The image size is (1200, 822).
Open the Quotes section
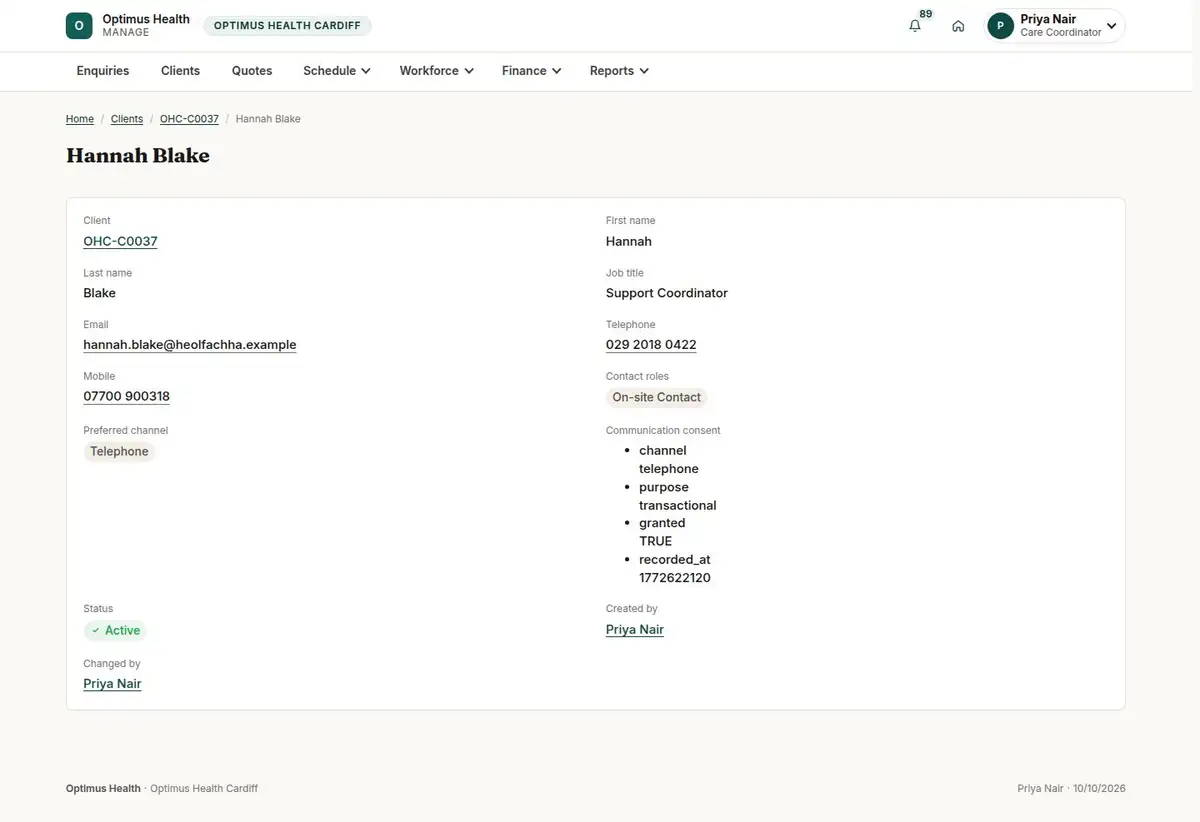click(x=252, y=71)
